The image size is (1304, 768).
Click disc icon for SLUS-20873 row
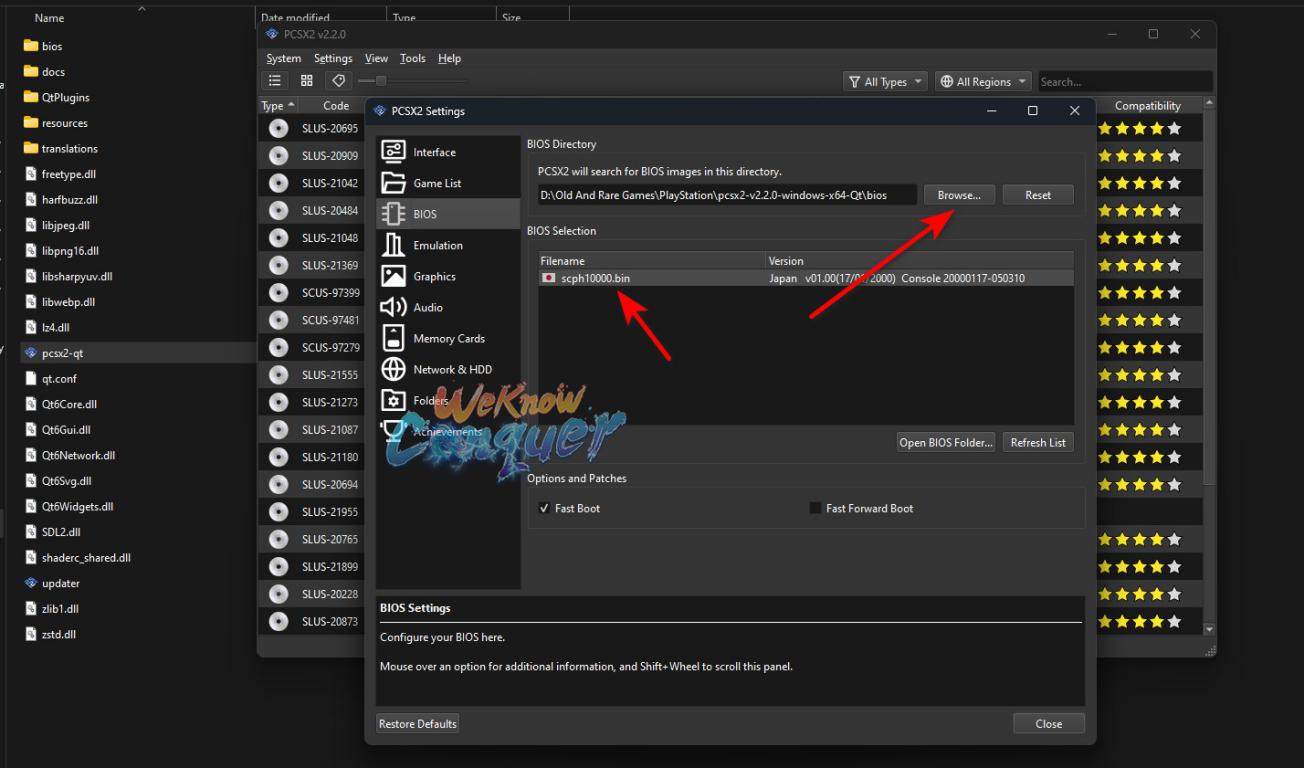[278, 621]
